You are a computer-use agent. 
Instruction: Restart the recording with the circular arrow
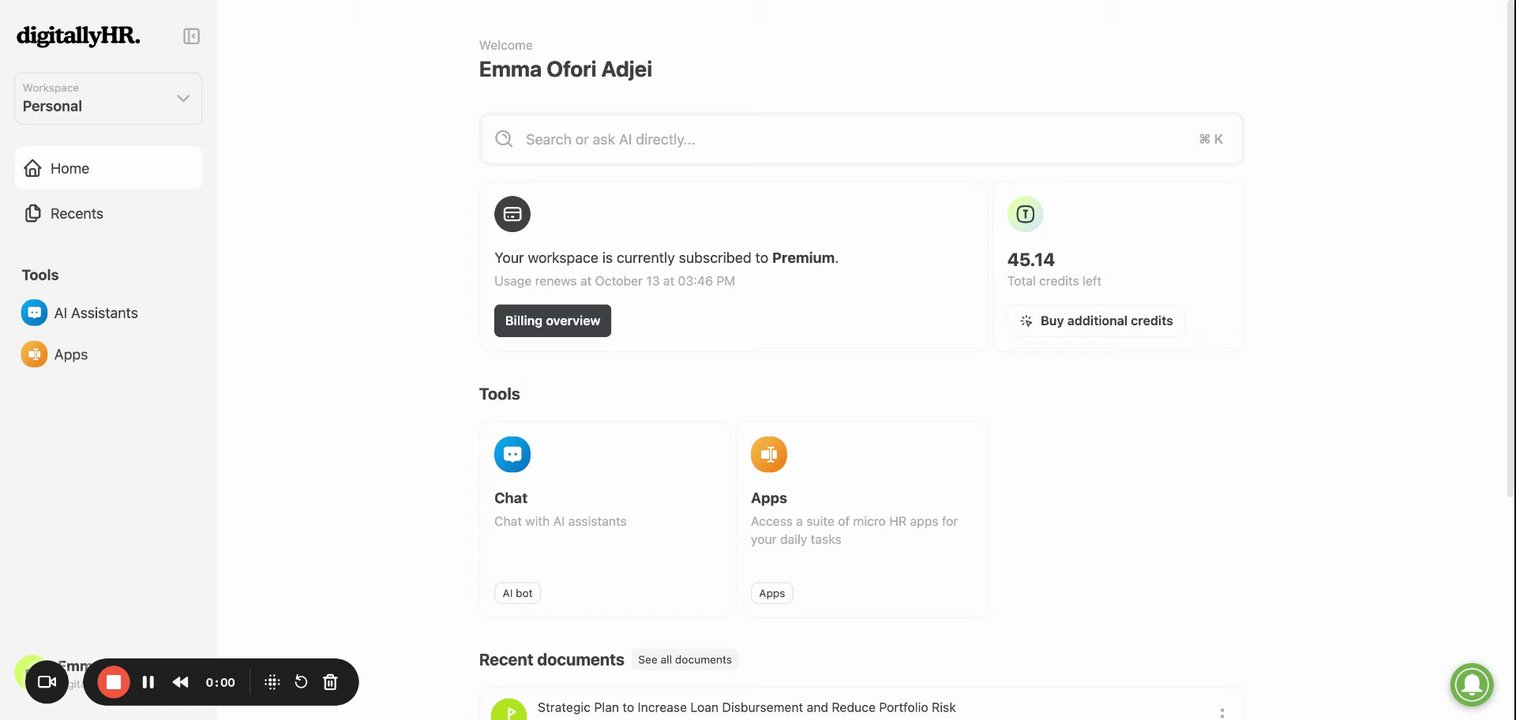(301, 682)
